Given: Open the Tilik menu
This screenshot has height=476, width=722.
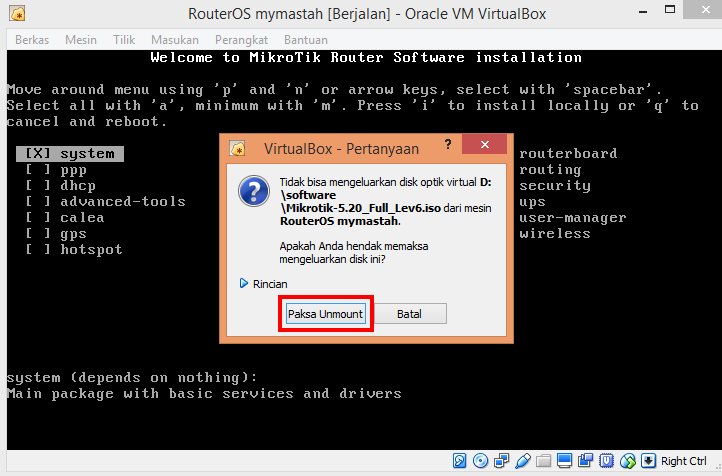Looking at the screenshot, I should coord(124,40).
